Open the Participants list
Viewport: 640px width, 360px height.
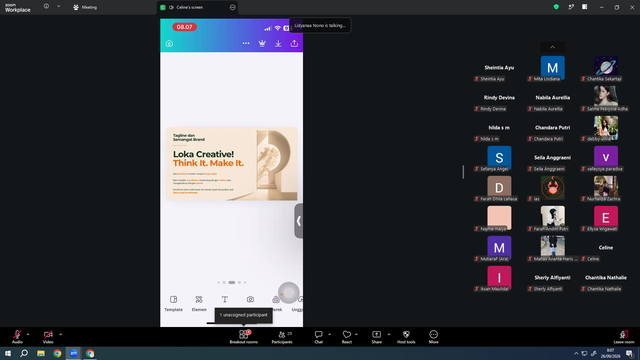(x=282, y=337)
